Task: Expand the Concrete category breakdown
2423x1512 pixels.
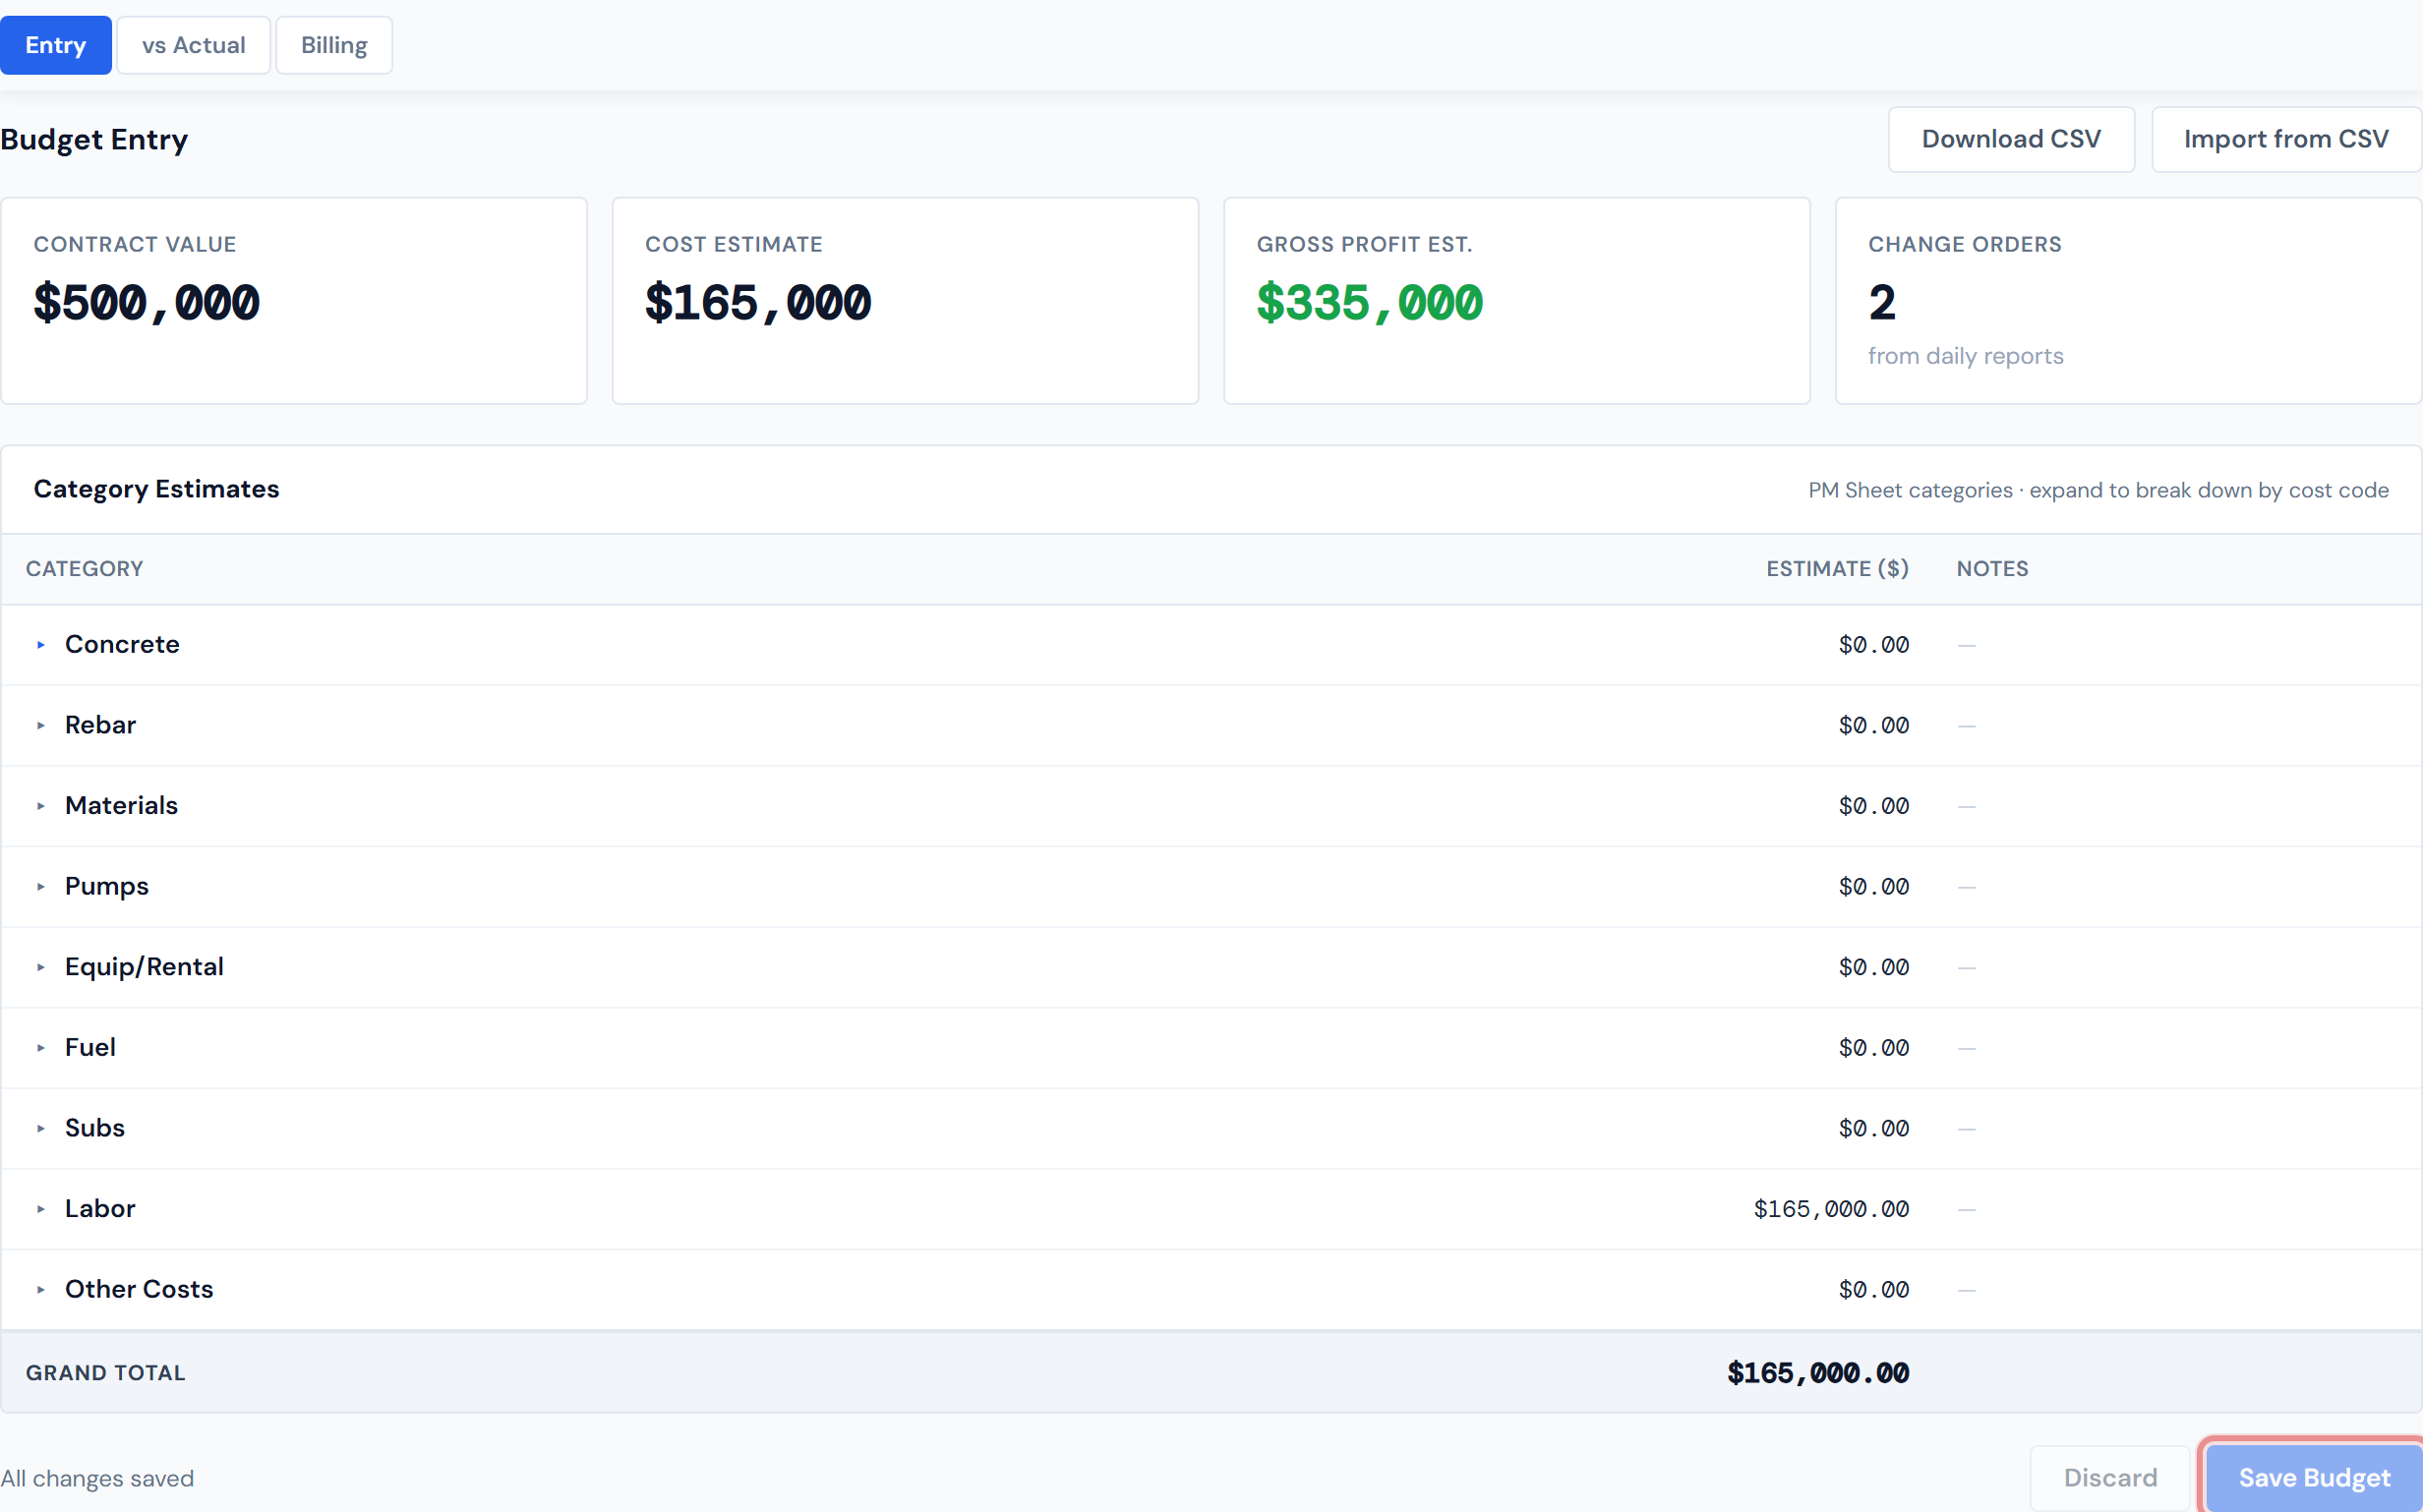Action: coord(41,645)
